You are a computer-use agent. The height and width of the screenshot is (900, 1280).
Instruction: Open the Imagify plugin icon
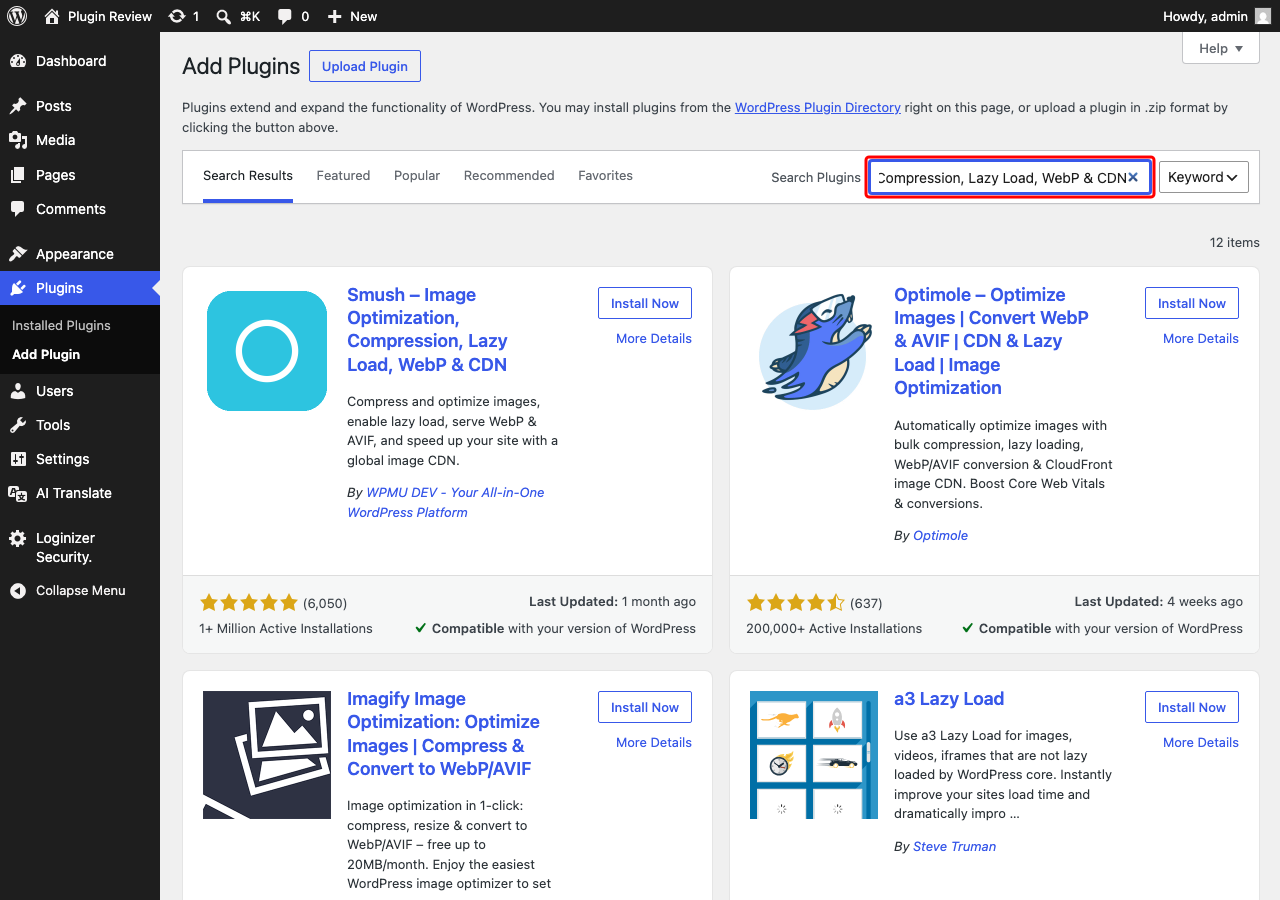tap(267, 755)
